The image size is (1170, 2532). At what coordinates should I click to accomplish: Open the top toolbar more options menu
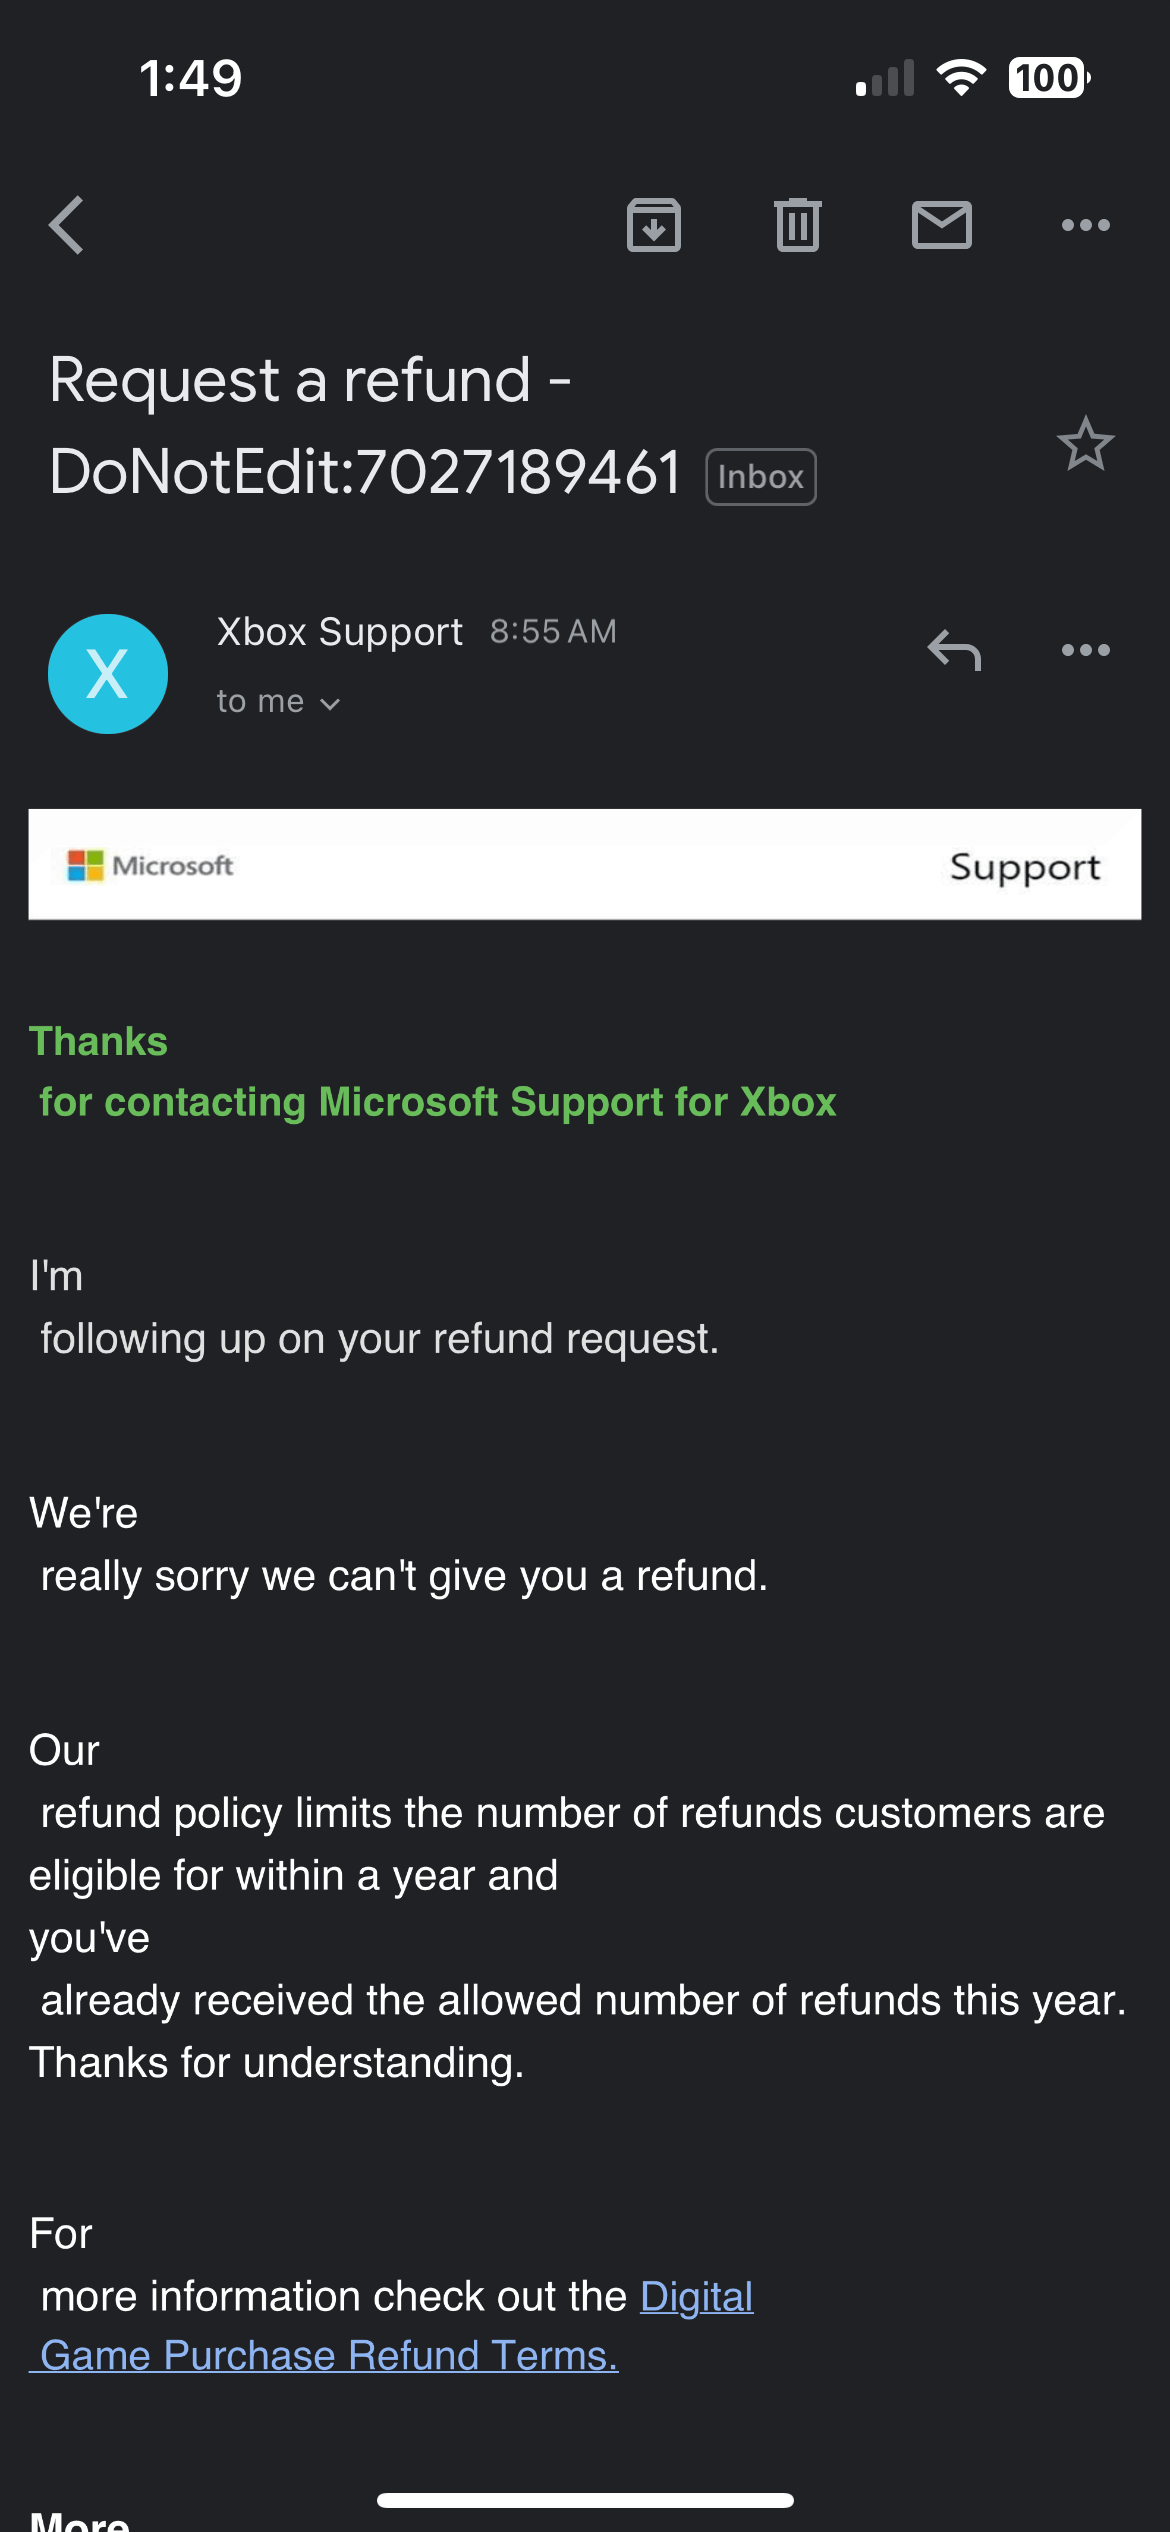click(1086, 225)
